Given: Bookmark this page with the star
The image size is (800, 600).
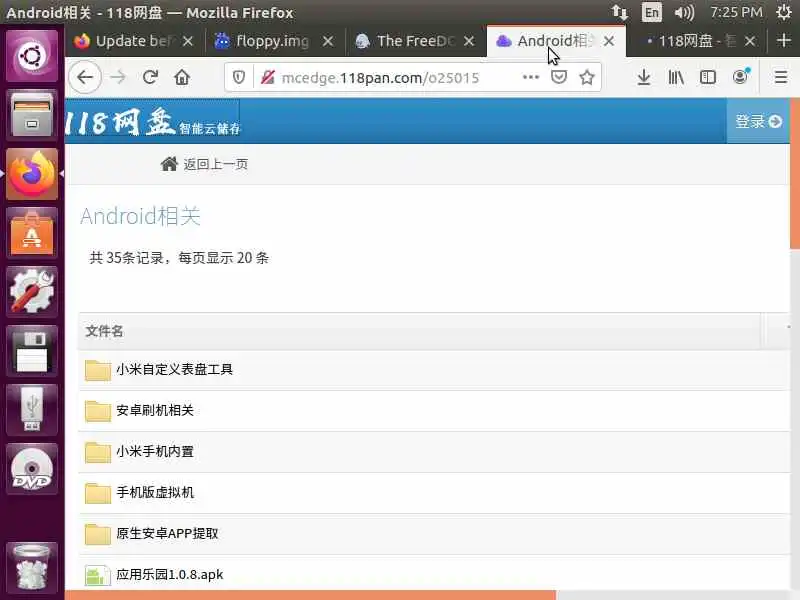Looking at the screenshot, I should coord(587,78).
